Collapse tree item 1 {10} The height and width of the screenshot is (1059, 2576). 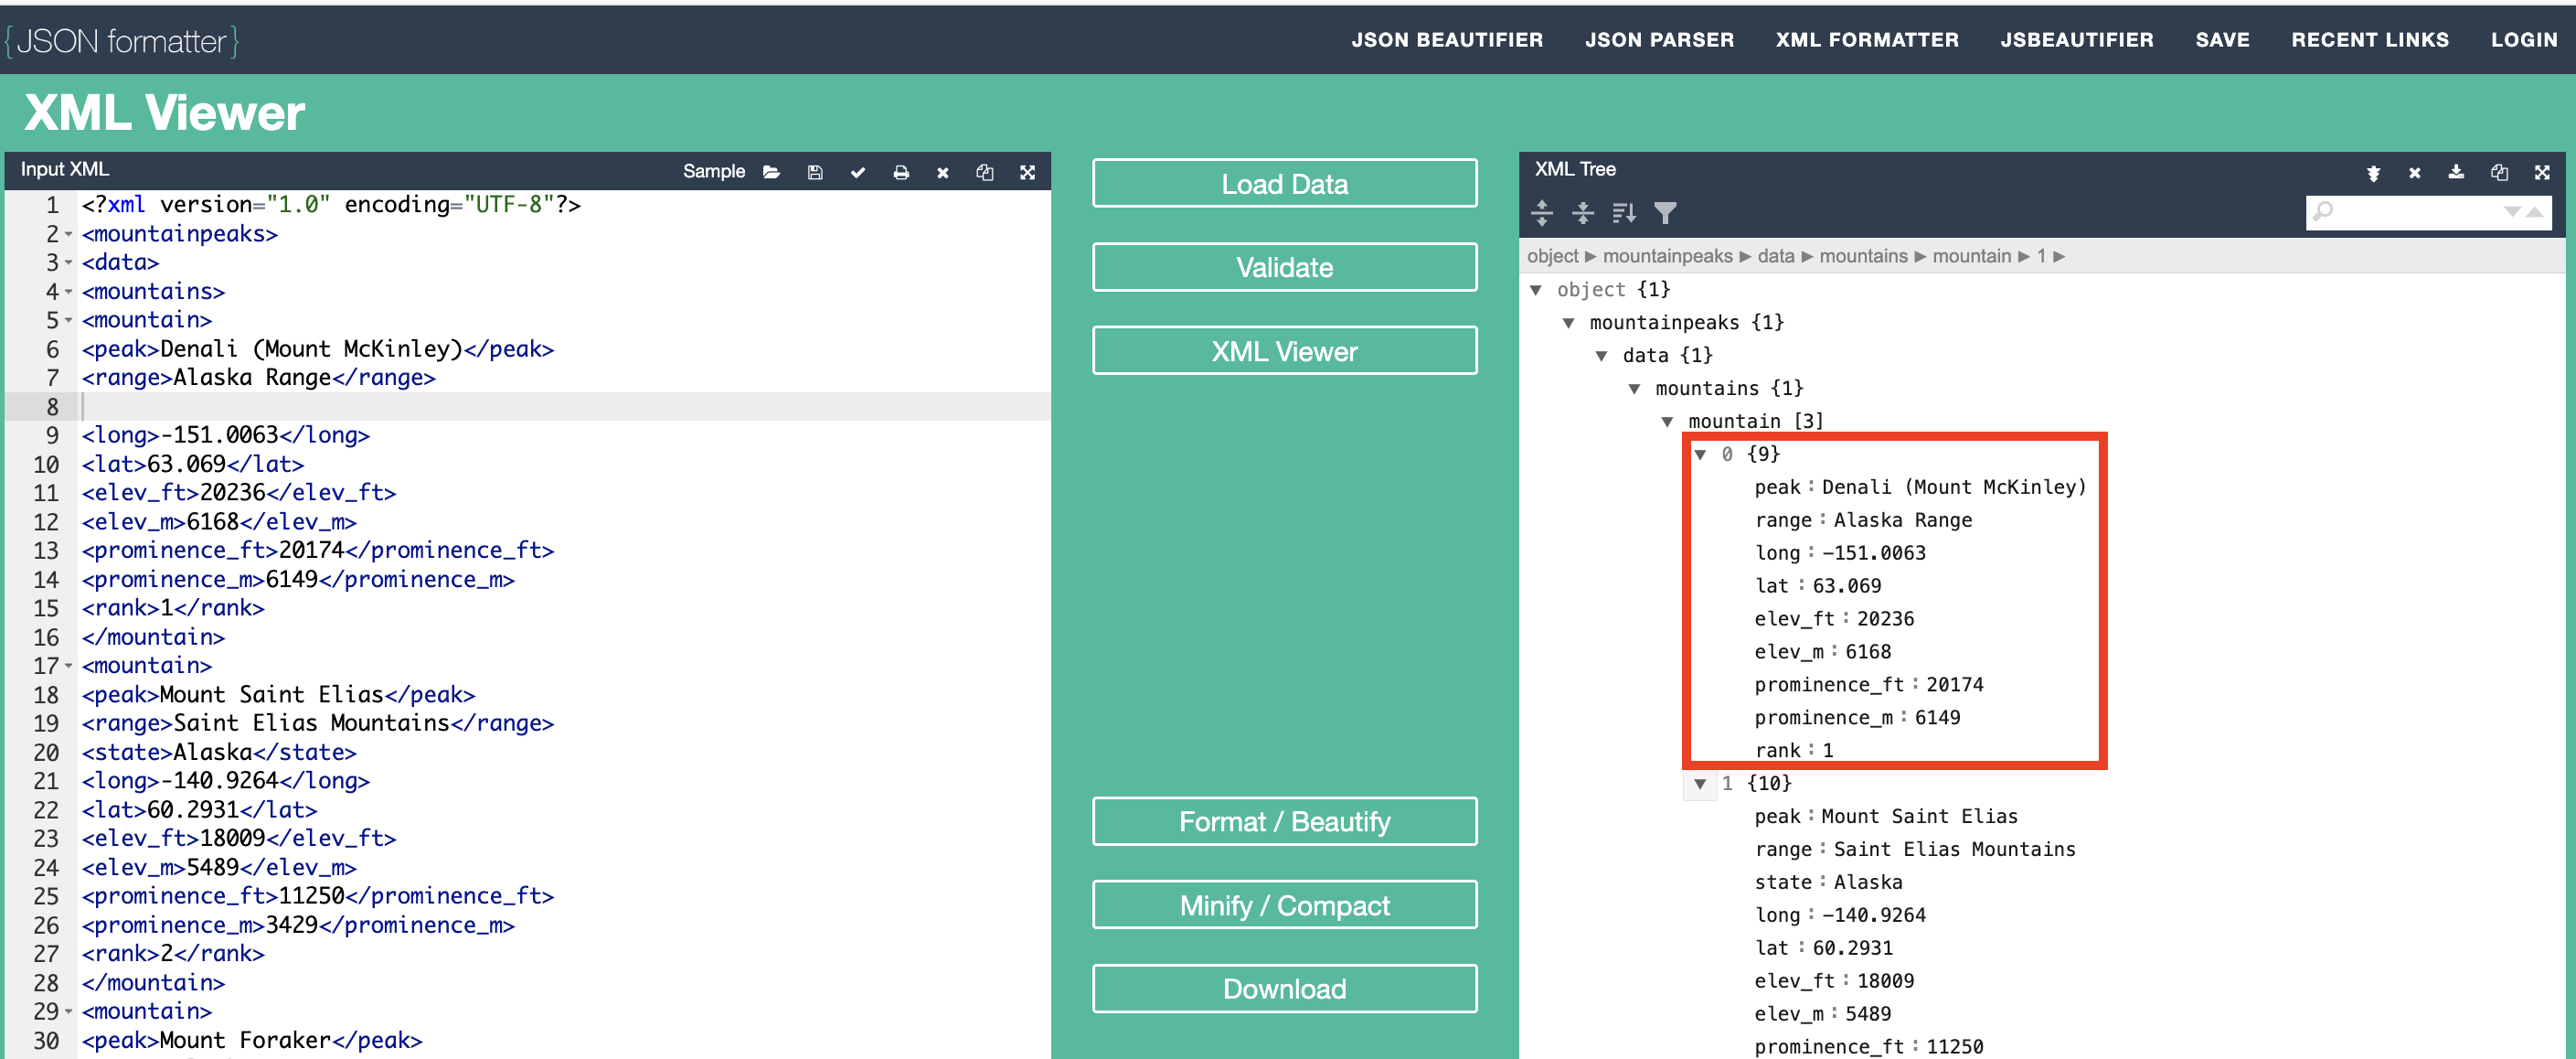click(x=1700, y=783)
